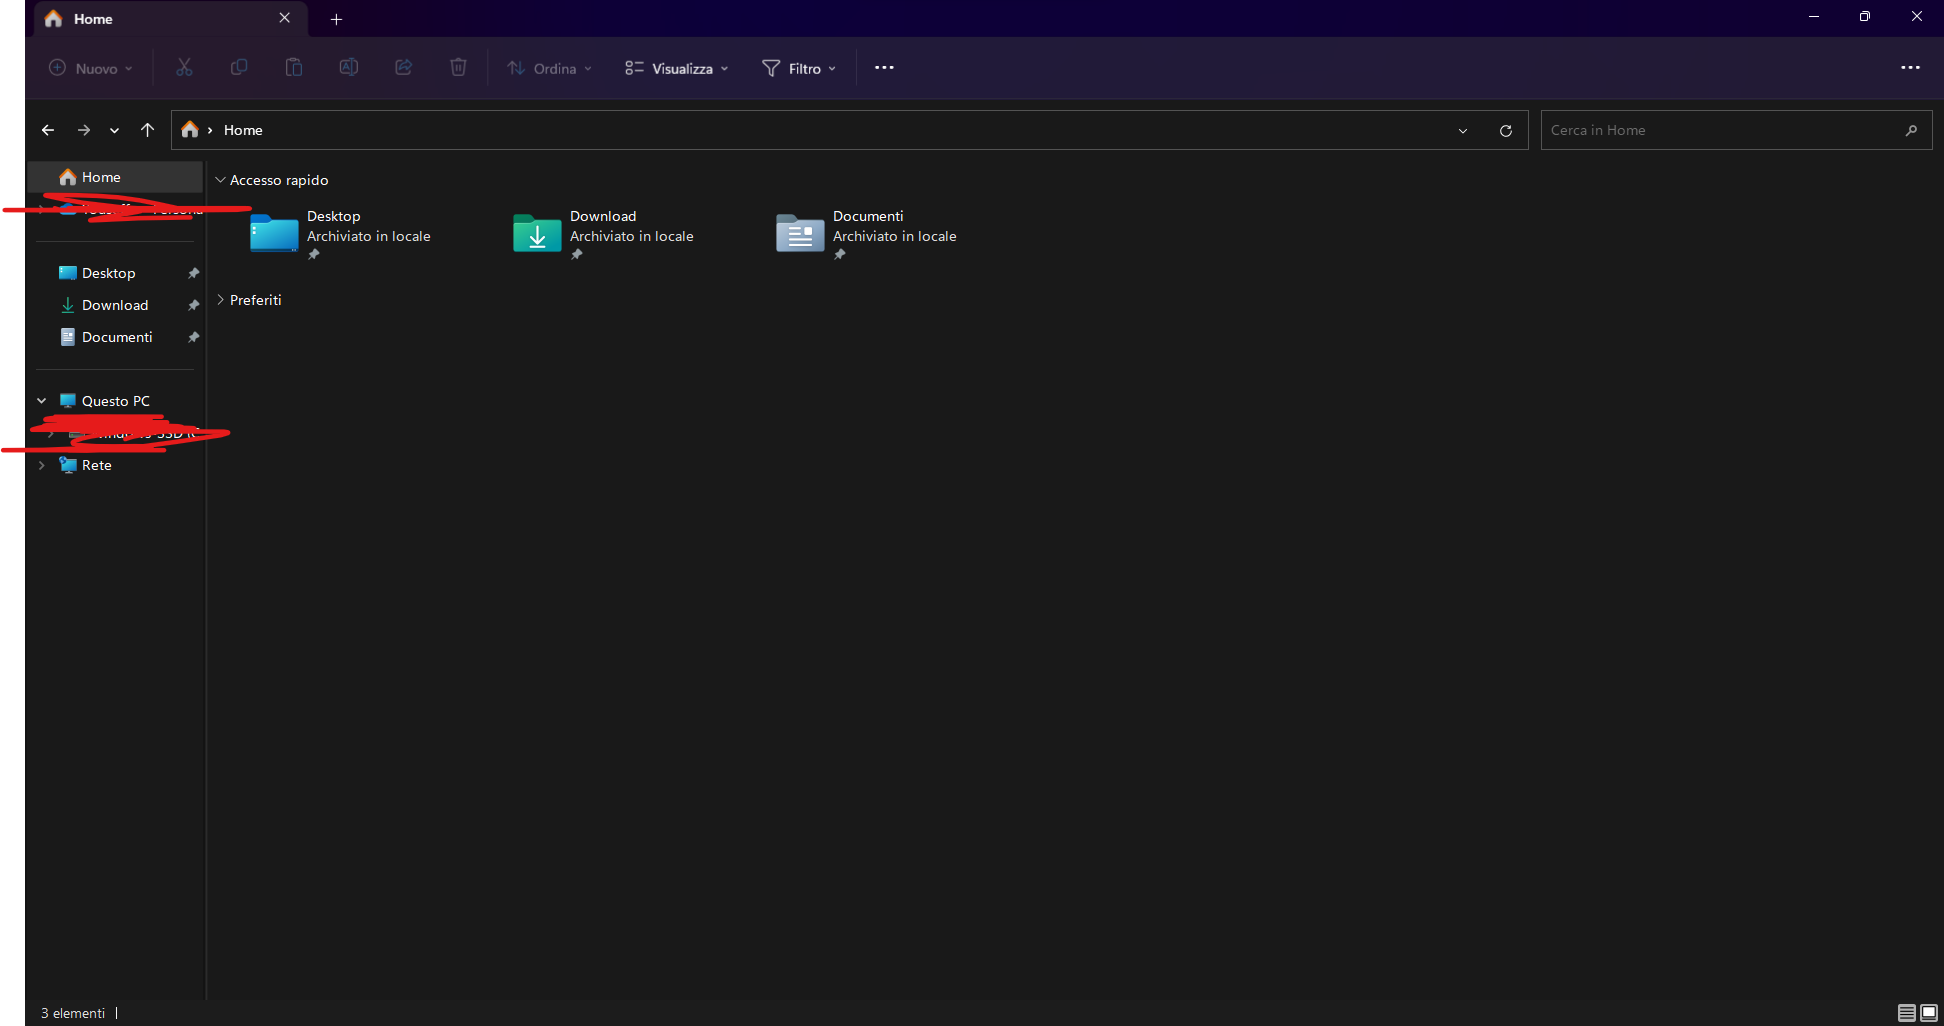Click the Paste icon

click(x=293, y=67)
